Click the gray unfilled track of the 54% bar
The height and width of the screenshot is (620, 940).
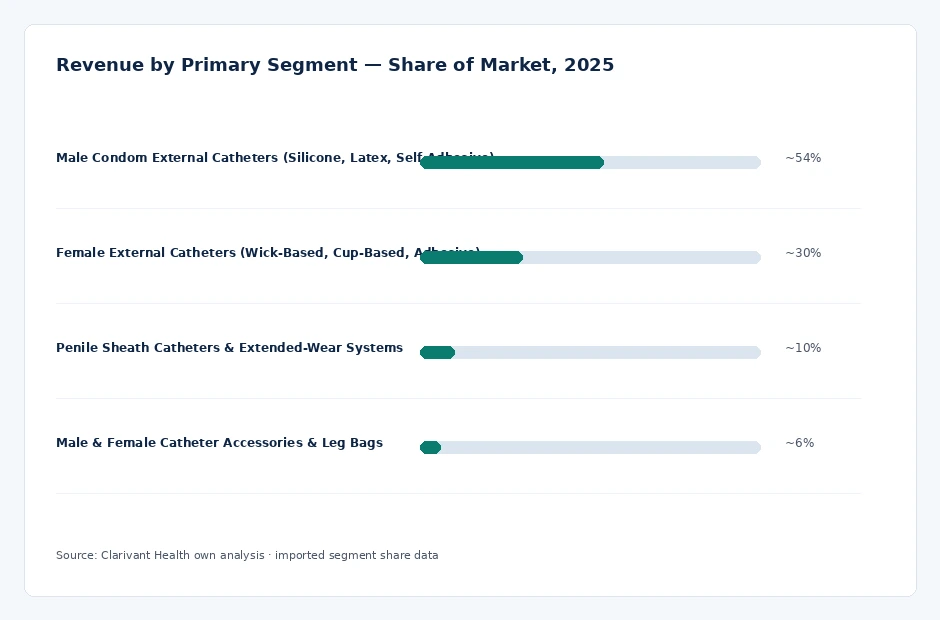point(682,162)
